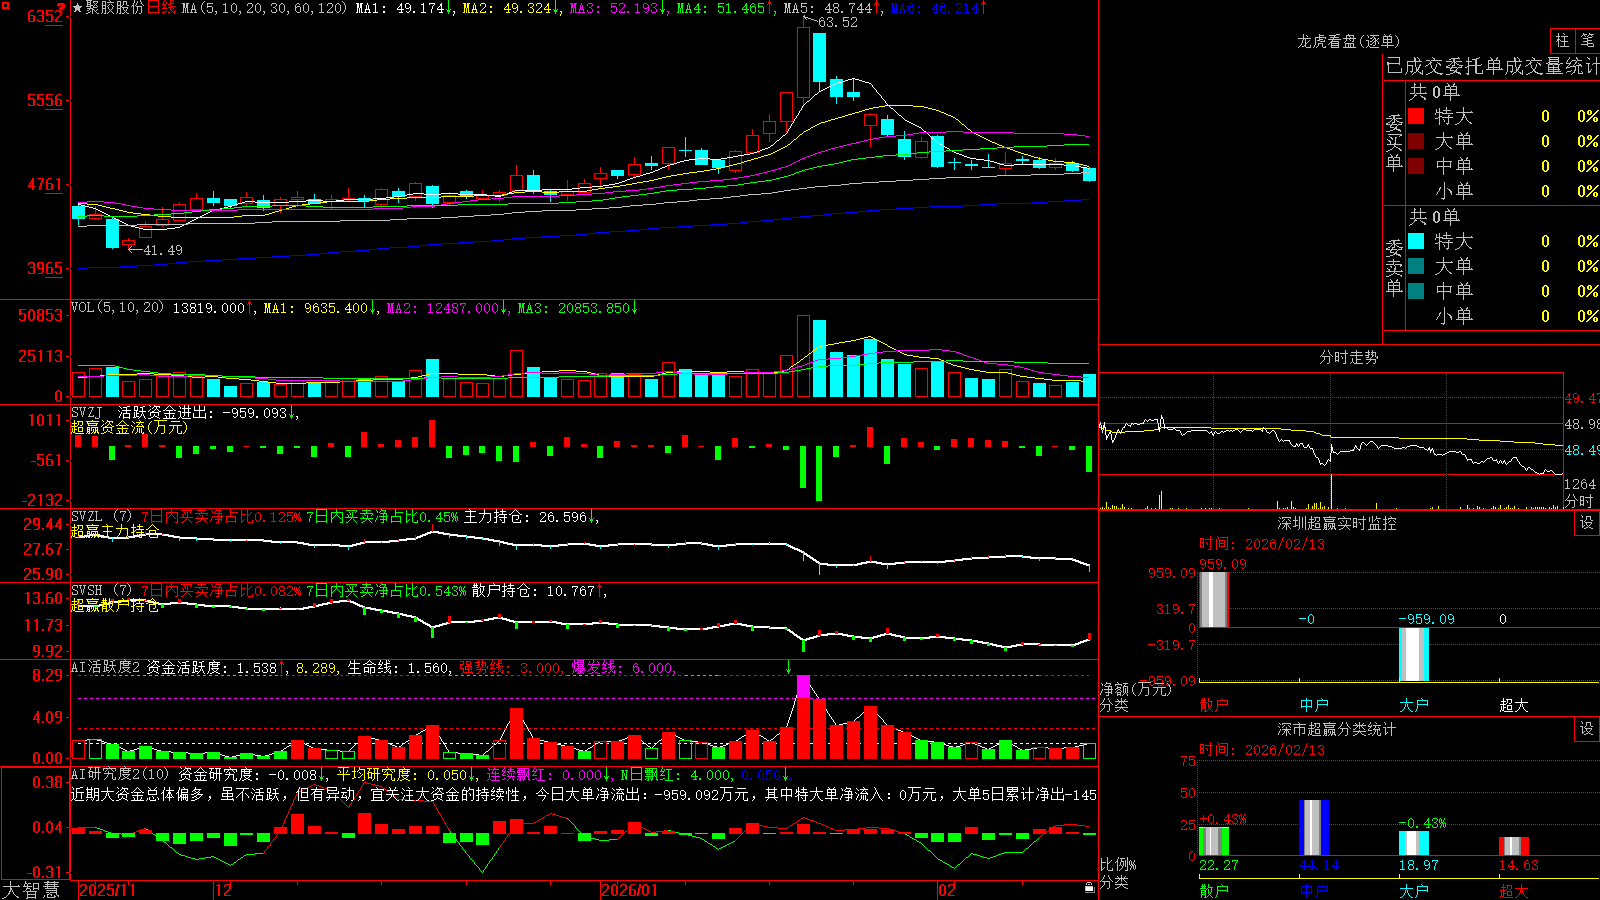
Task: Click the 时间: 2026/02/13 in 深圳超赢实时监控
Action: point(1262,544)
